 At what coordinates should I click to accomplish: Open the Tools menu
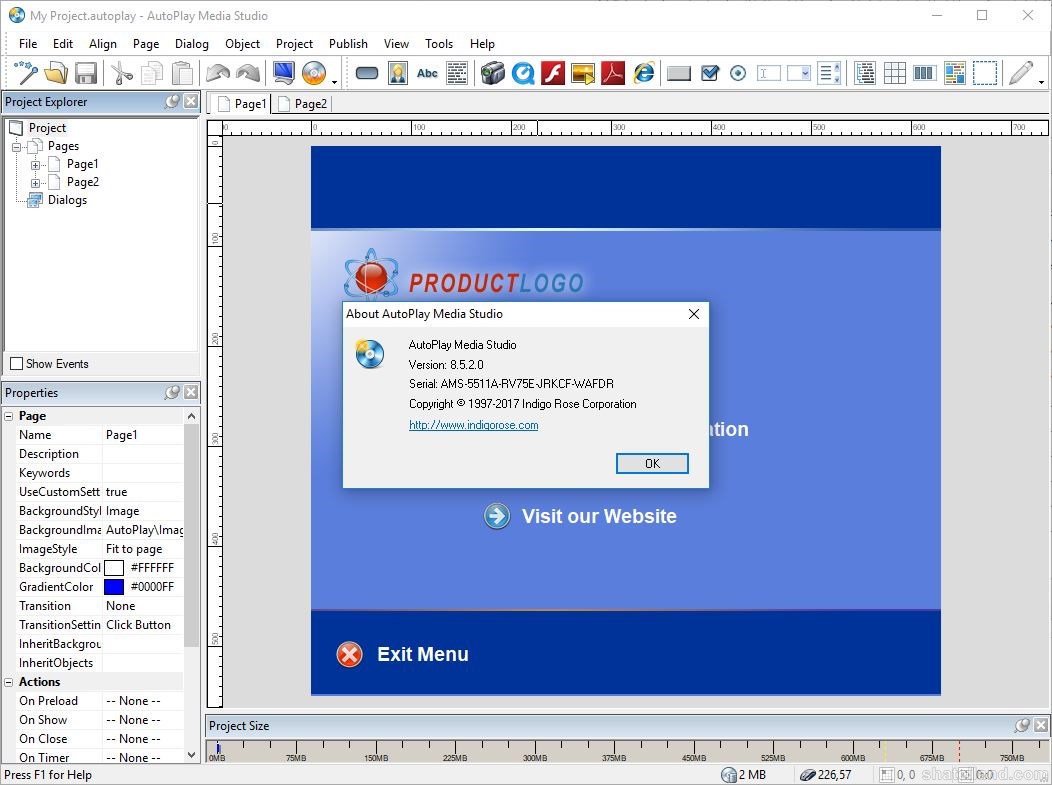[439, 44]
